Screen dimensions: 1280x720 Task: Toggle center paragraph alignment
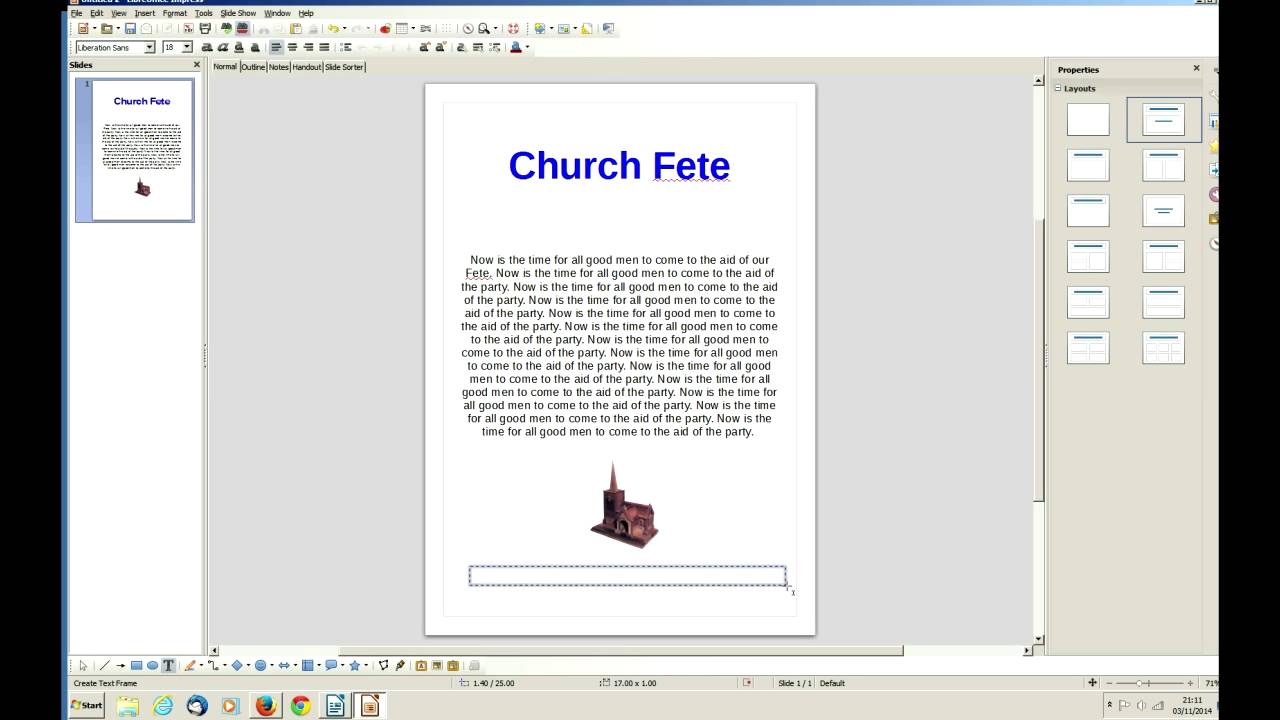tap(293, 47)
